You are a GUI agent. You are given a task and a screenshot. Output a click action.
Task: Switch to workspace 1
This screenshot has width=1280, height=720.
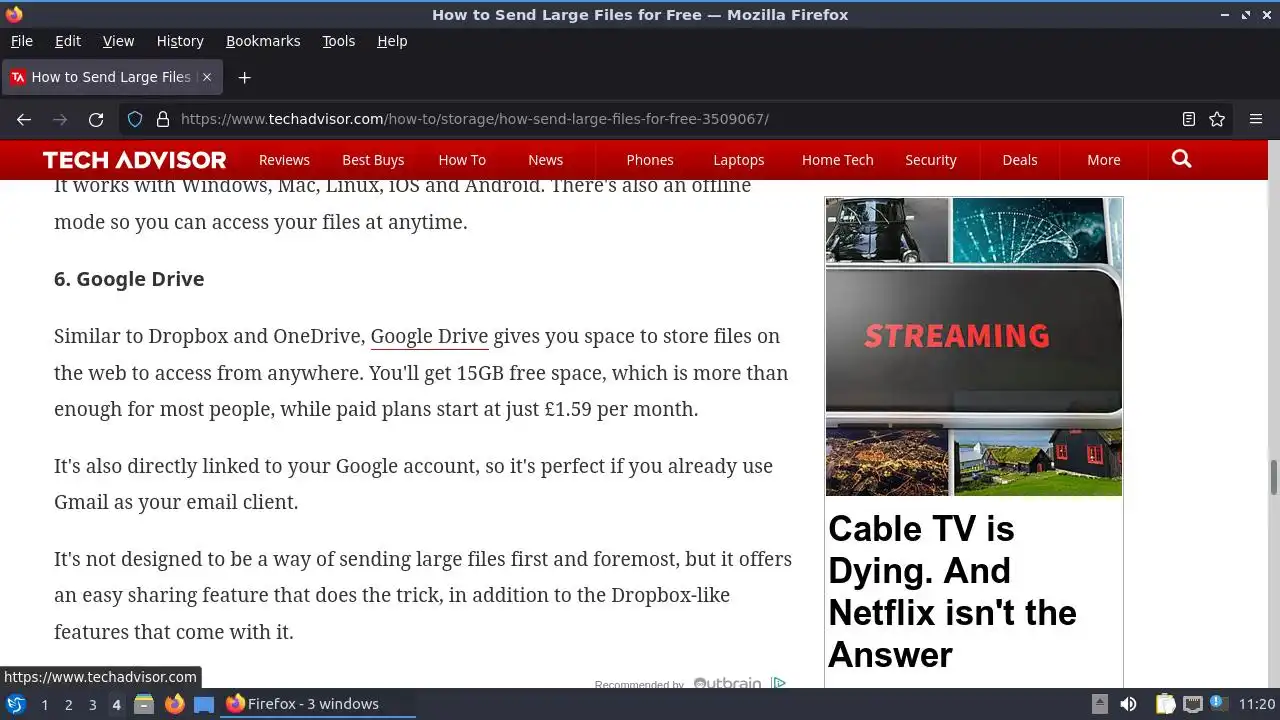point(44,704)
